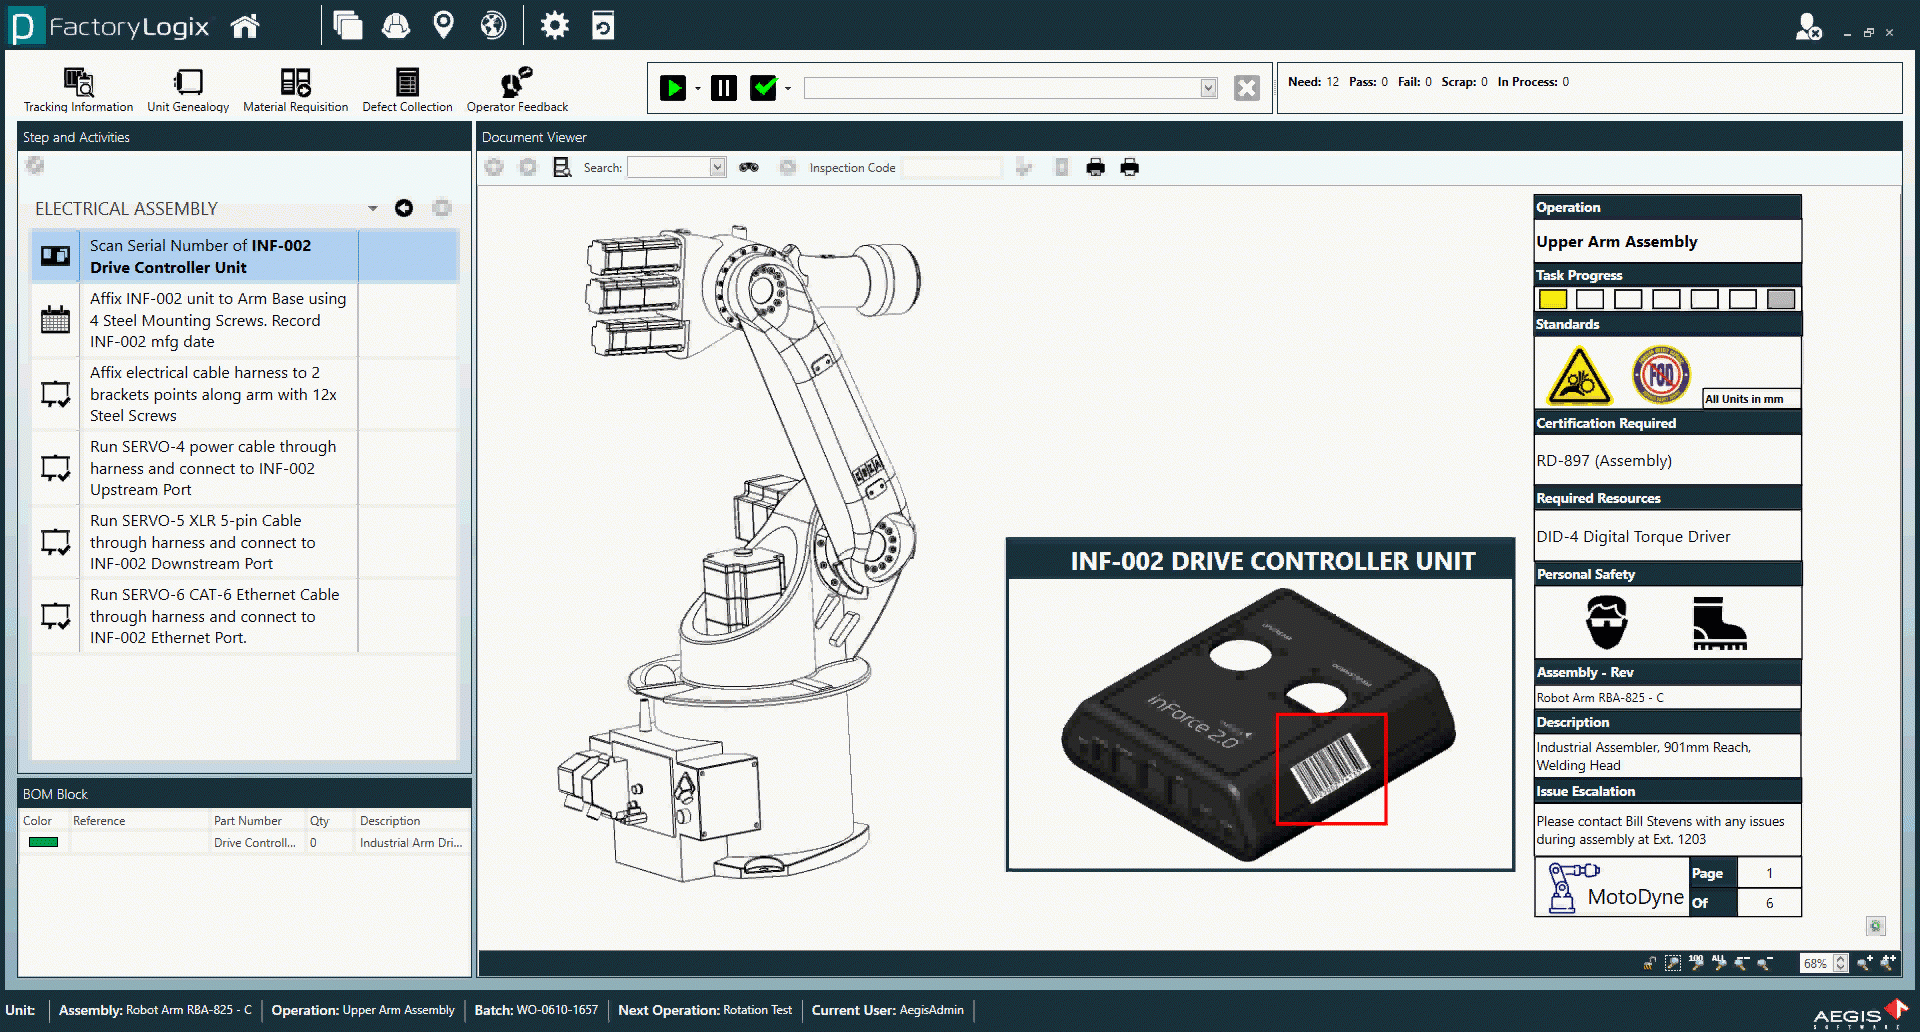Check off the SERVO-5 XLR cable step
Screen dimensions: 1920x1032
coord(55,542)
